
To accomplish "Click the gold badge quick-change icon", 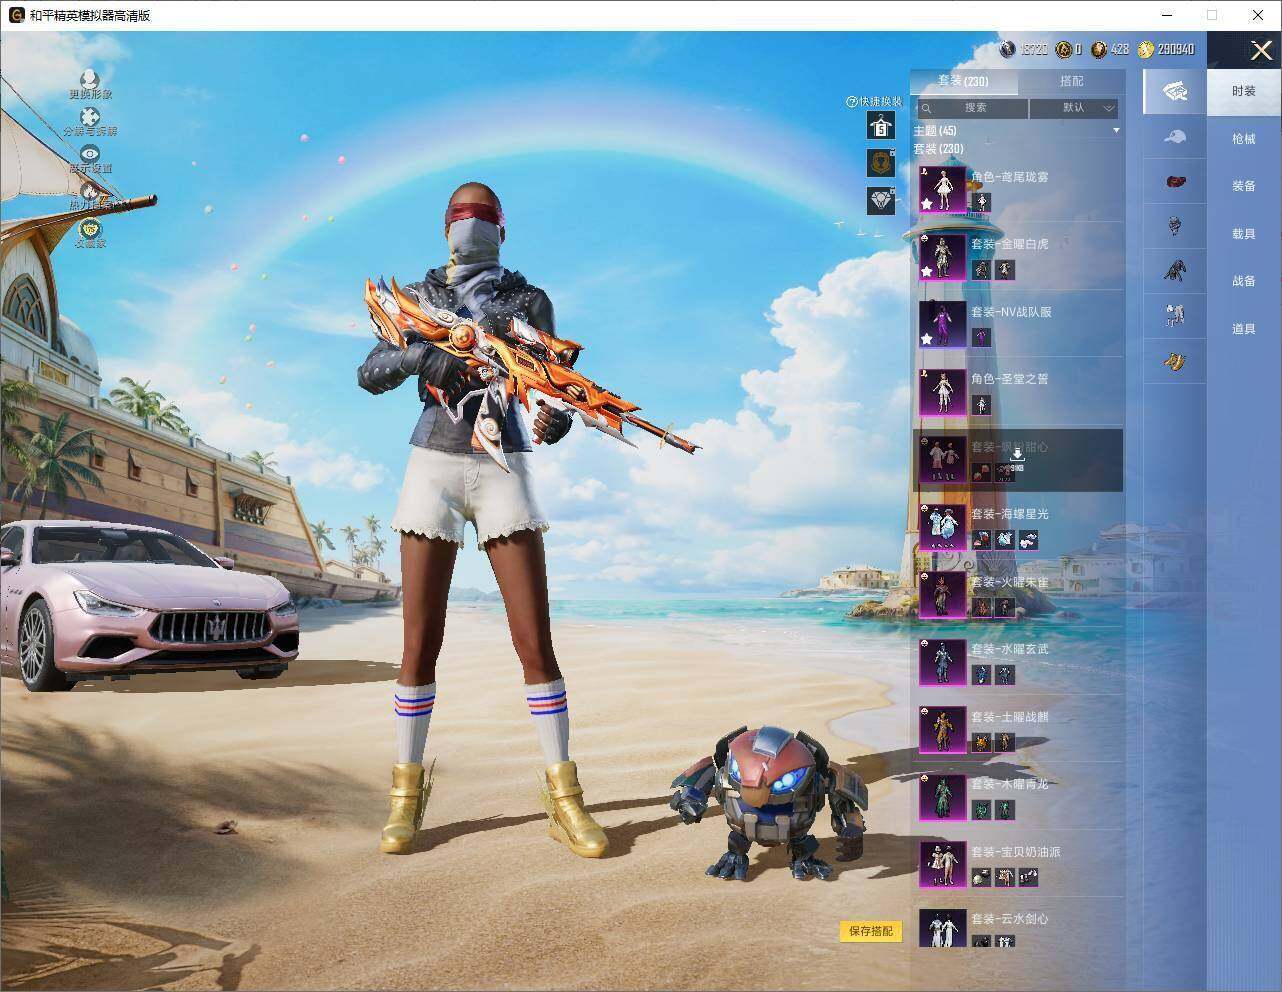I will [x=881, y=163].
